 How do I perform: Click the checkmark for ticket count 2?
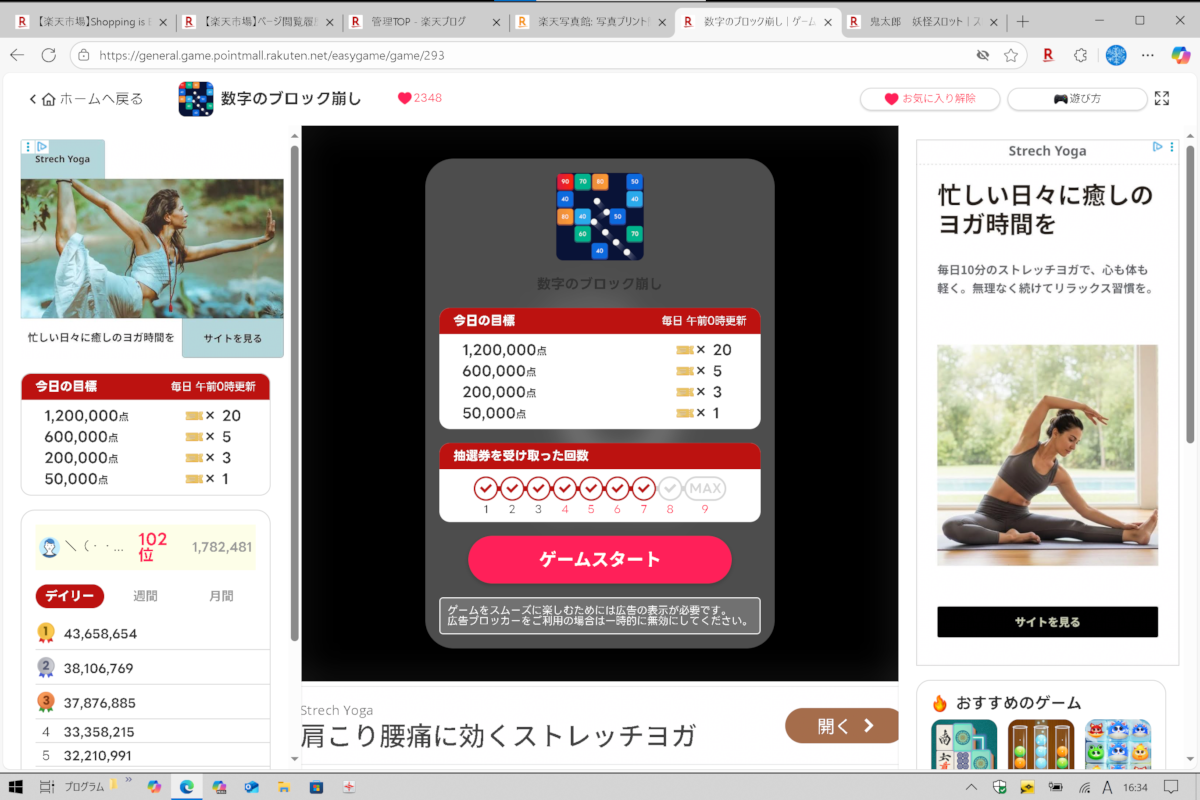click(x=512, y=489)
